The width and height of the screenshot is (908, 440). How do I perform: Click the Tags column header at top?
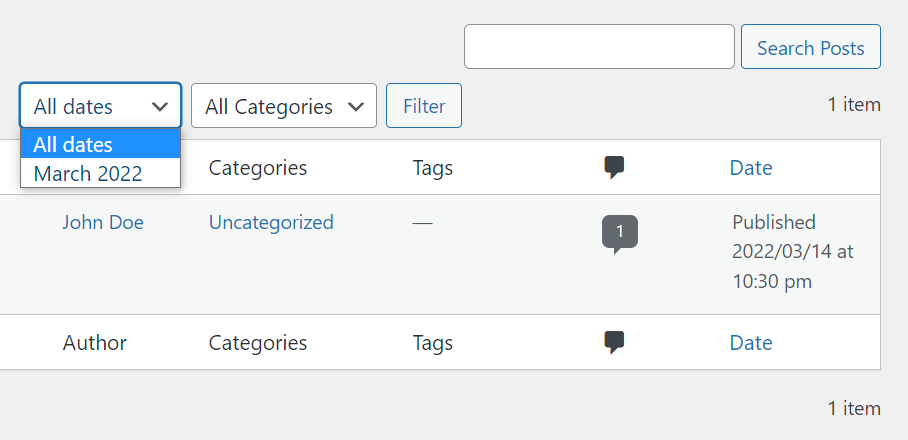click(x=433, y=168)
